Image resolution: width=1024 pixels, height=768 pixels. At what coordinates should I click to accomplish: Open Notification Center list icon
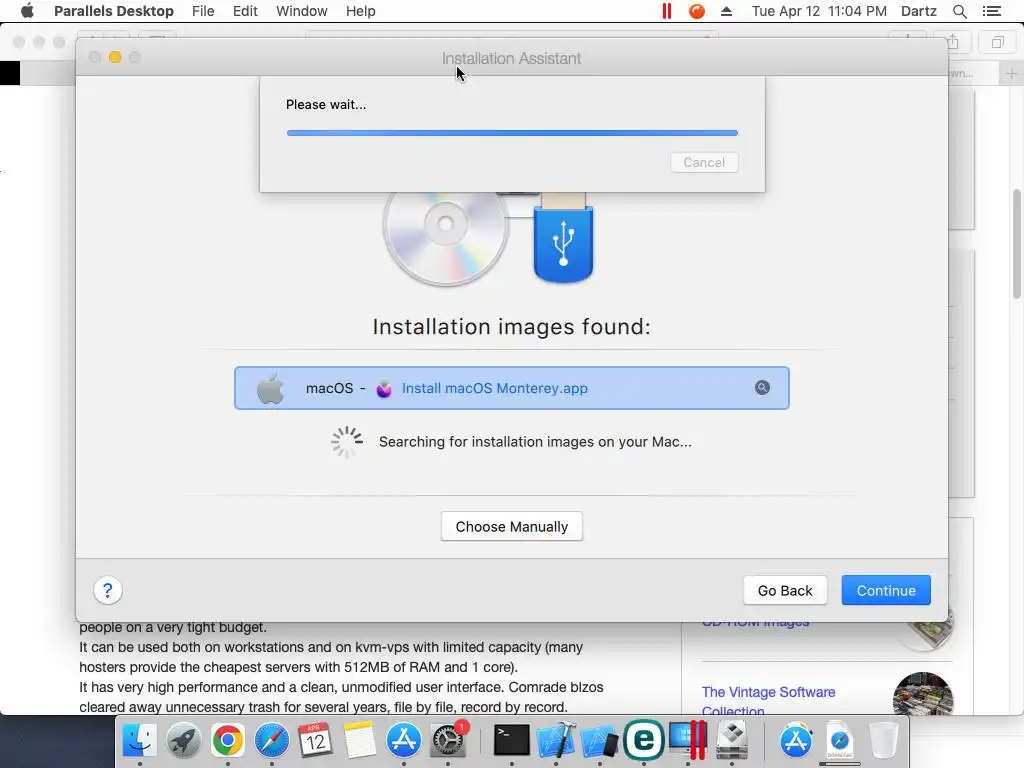point(991,11)
